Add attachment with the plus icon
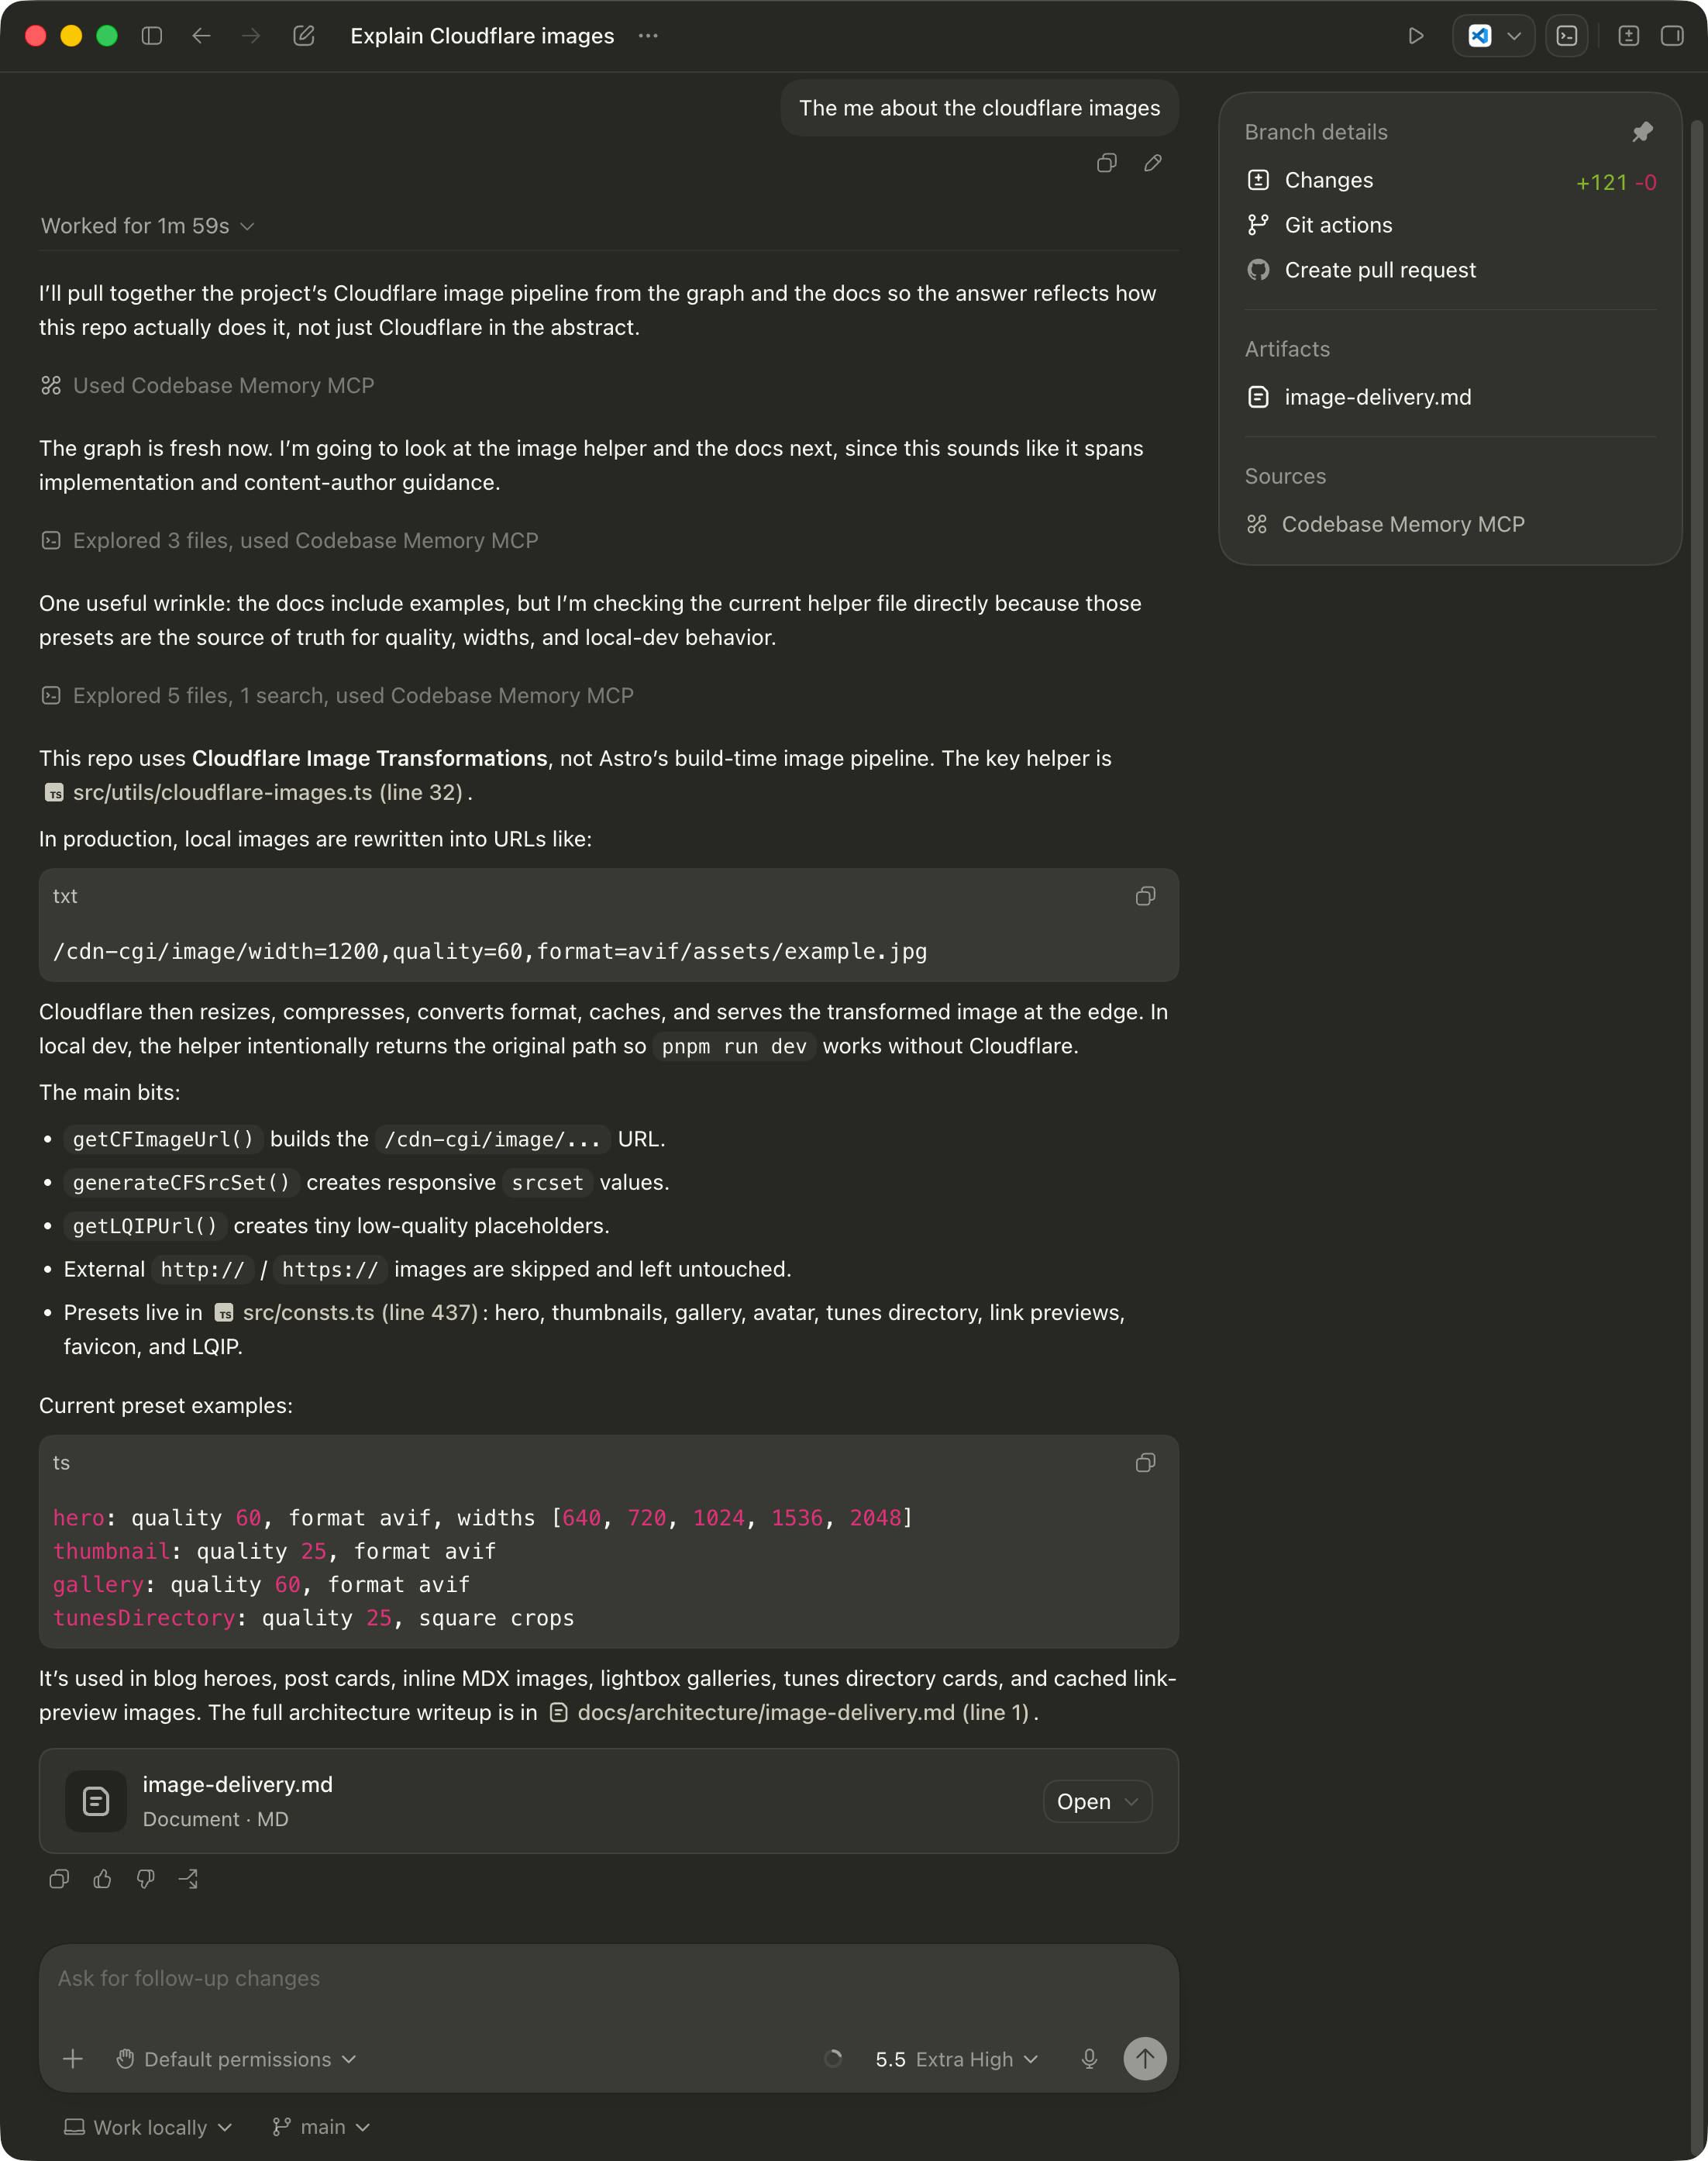This screenshot has height=2161, width=1708. click(73, 2059)
